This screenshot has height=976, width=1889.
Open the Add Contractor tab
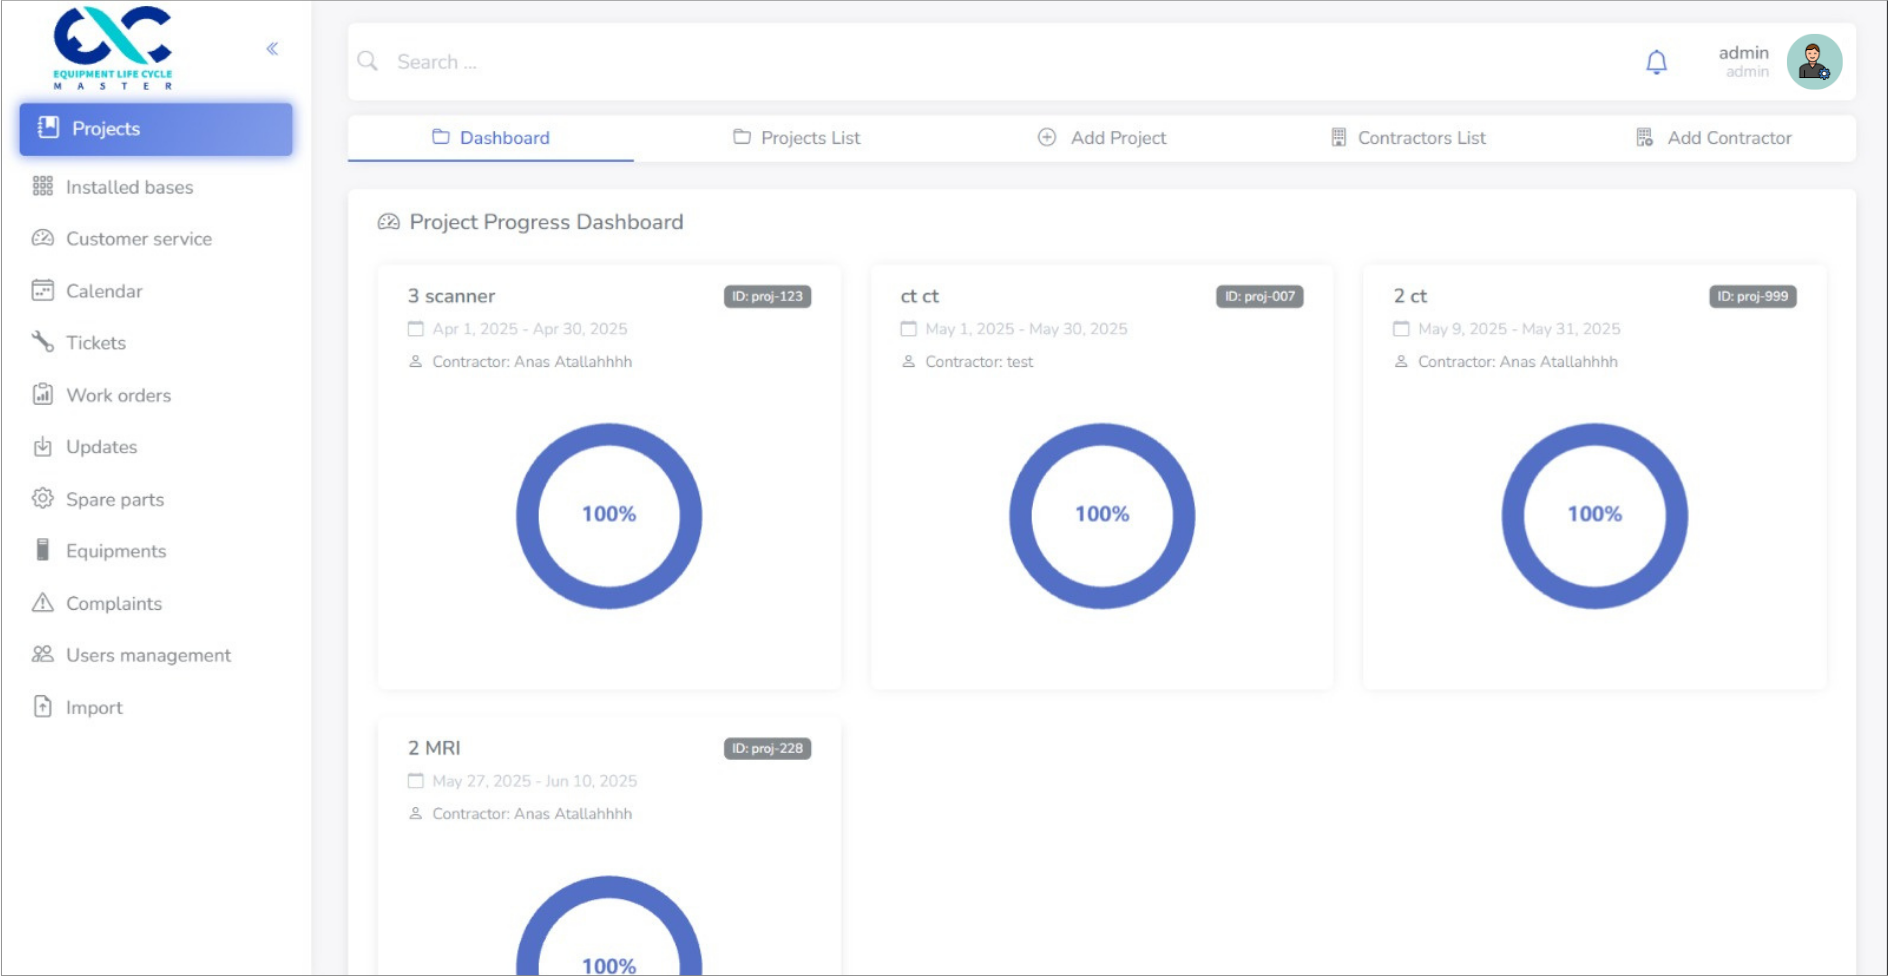coord(1713,138)
